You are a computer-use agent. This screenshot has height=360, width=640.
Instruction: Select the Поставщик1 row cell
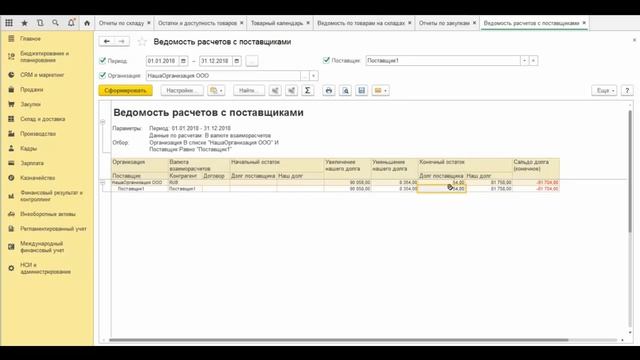pos(140,189)
